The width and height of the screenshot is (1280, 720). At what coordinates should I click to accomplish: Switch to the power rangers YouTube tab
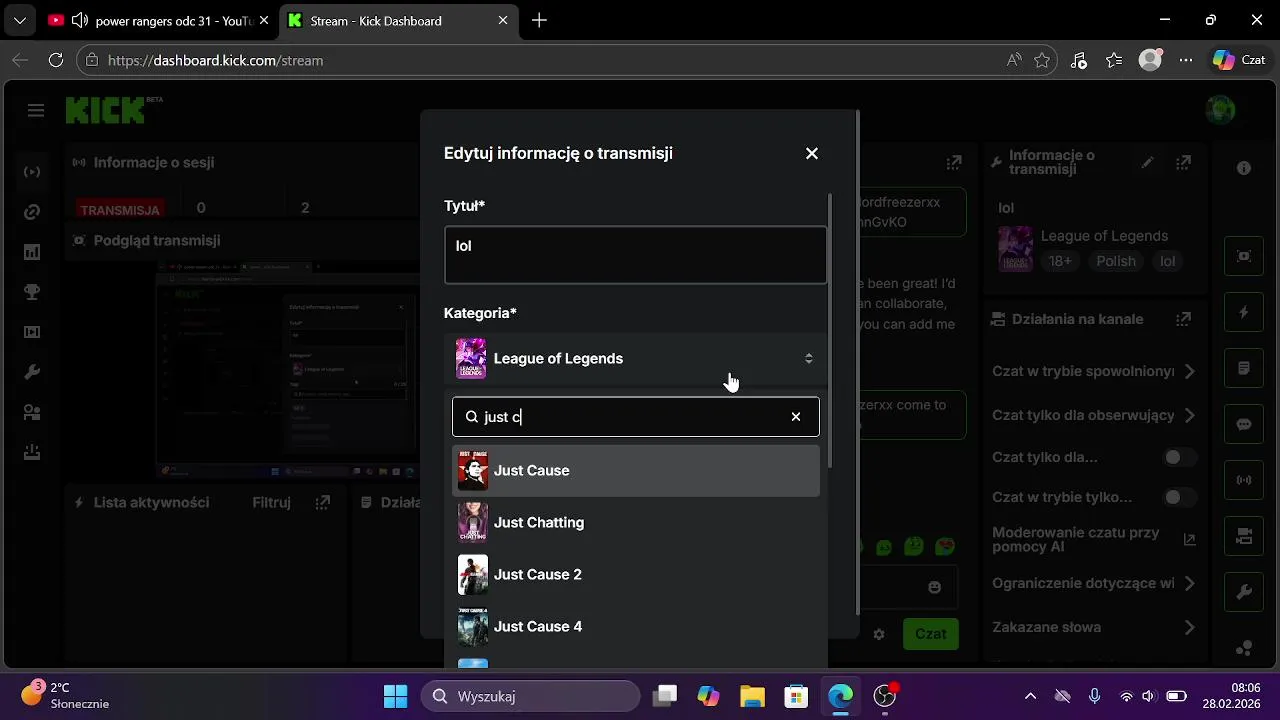click(157, 20)
